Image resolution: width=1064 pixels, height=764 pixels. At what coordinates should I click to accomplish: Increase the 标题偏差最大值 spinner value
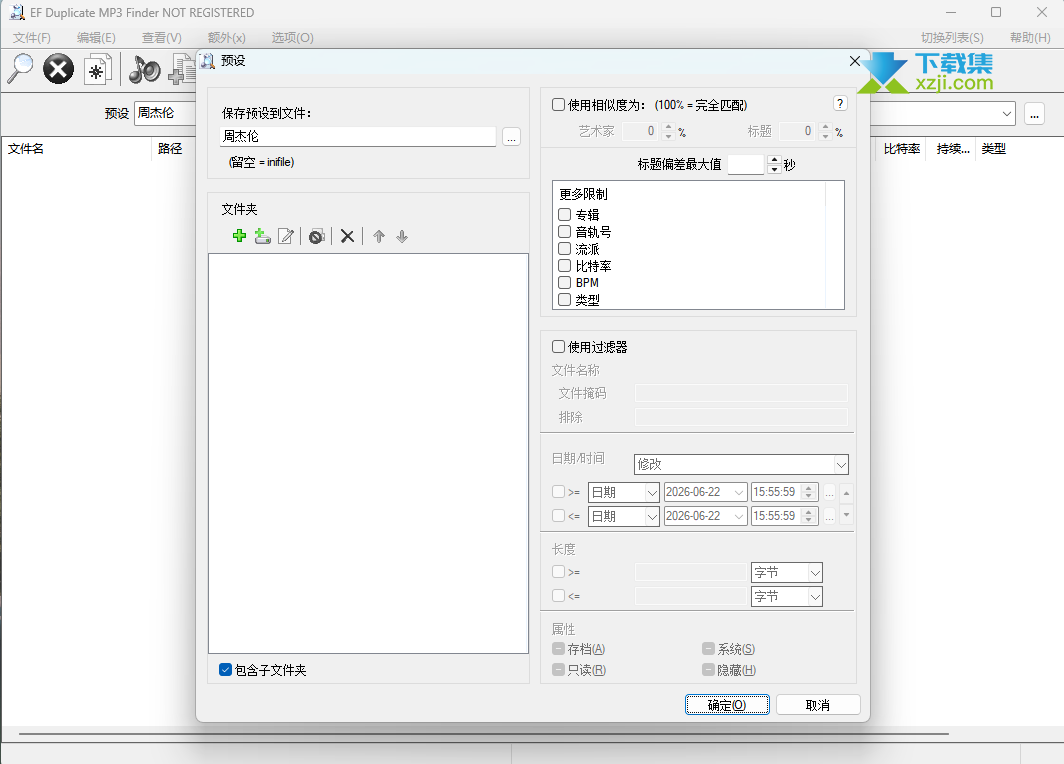pos(775,160)
